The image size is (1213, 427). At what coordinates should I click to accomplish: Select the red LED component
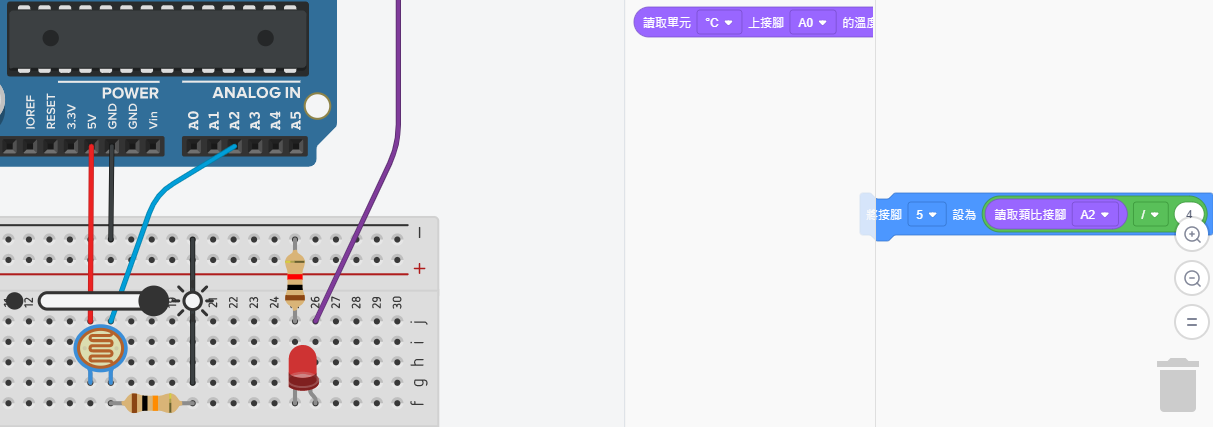303,366
